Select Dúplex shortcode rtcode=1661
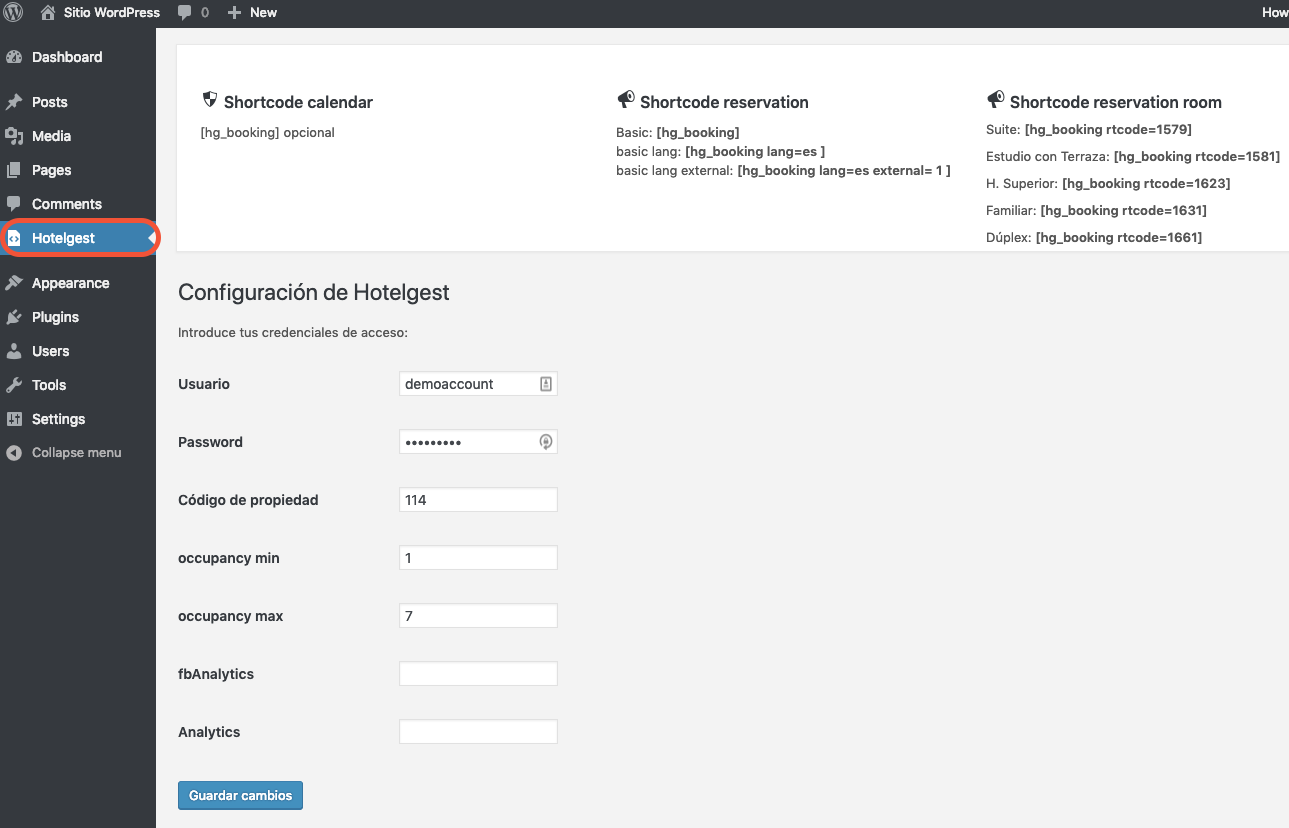 1094,237
